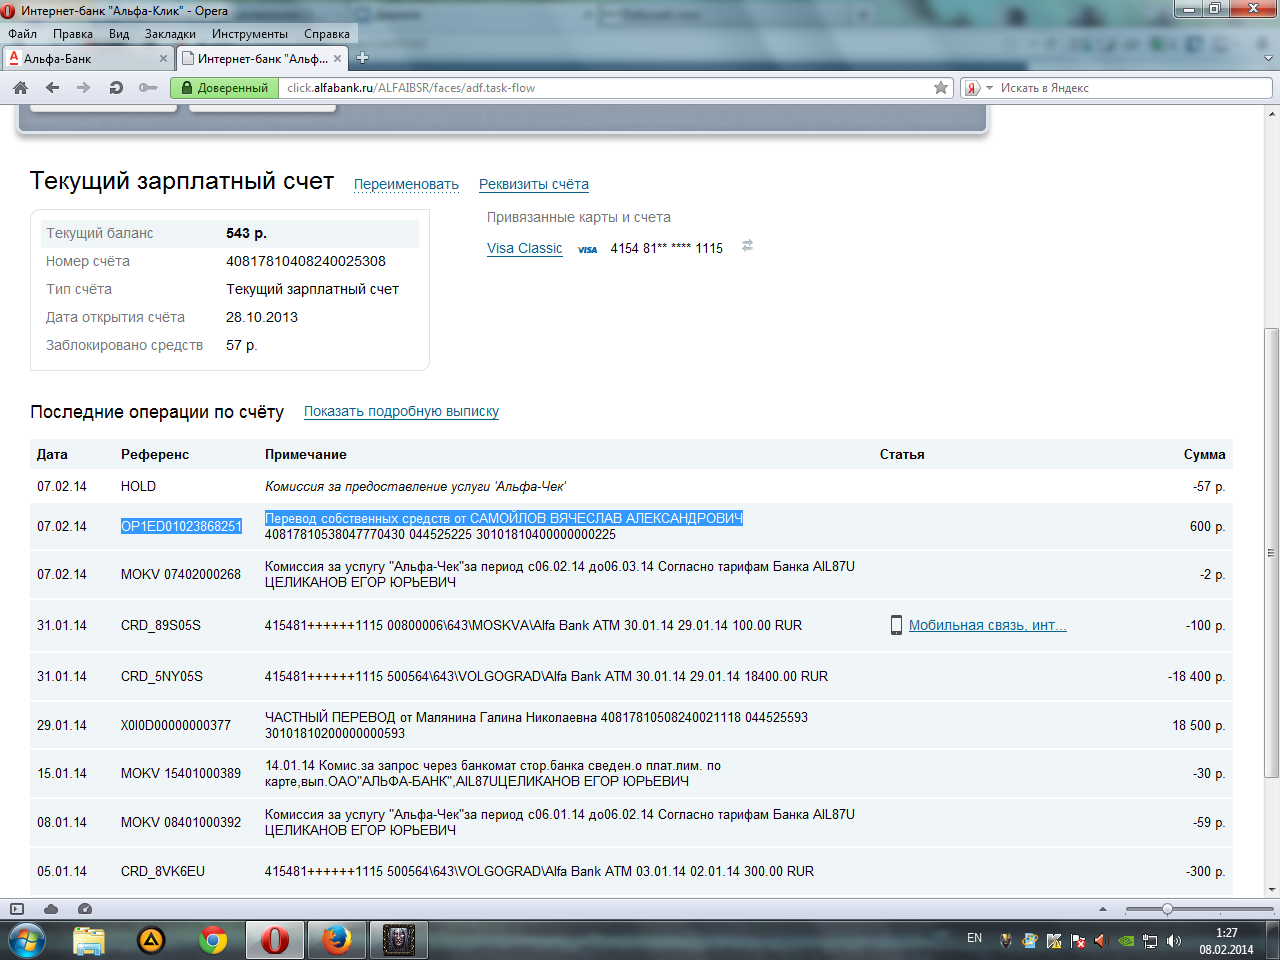
Task: Open the game icon on taskbar
Action: [399, 940]
